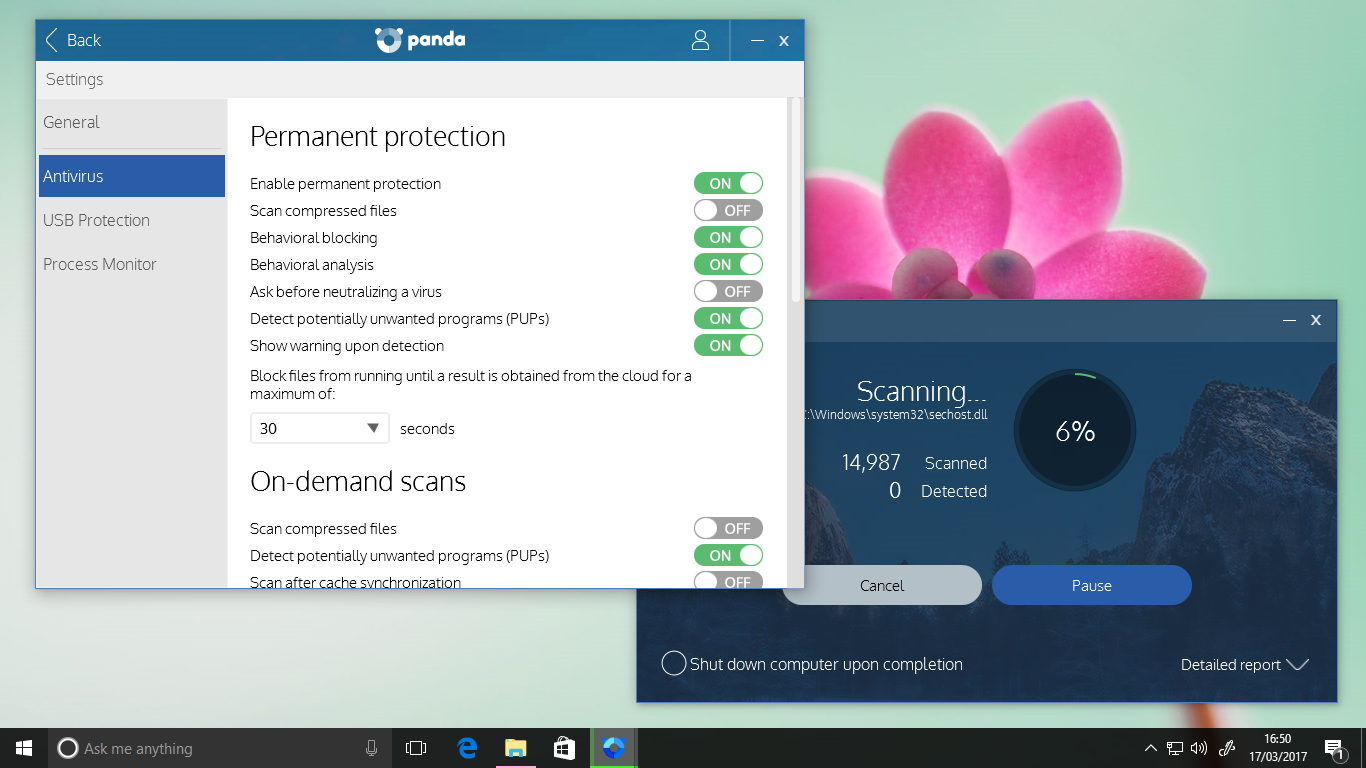The height and width of the screenshot is (768, 1366).
Task: Enable Scan after cache synchronization
Action: 728,581
